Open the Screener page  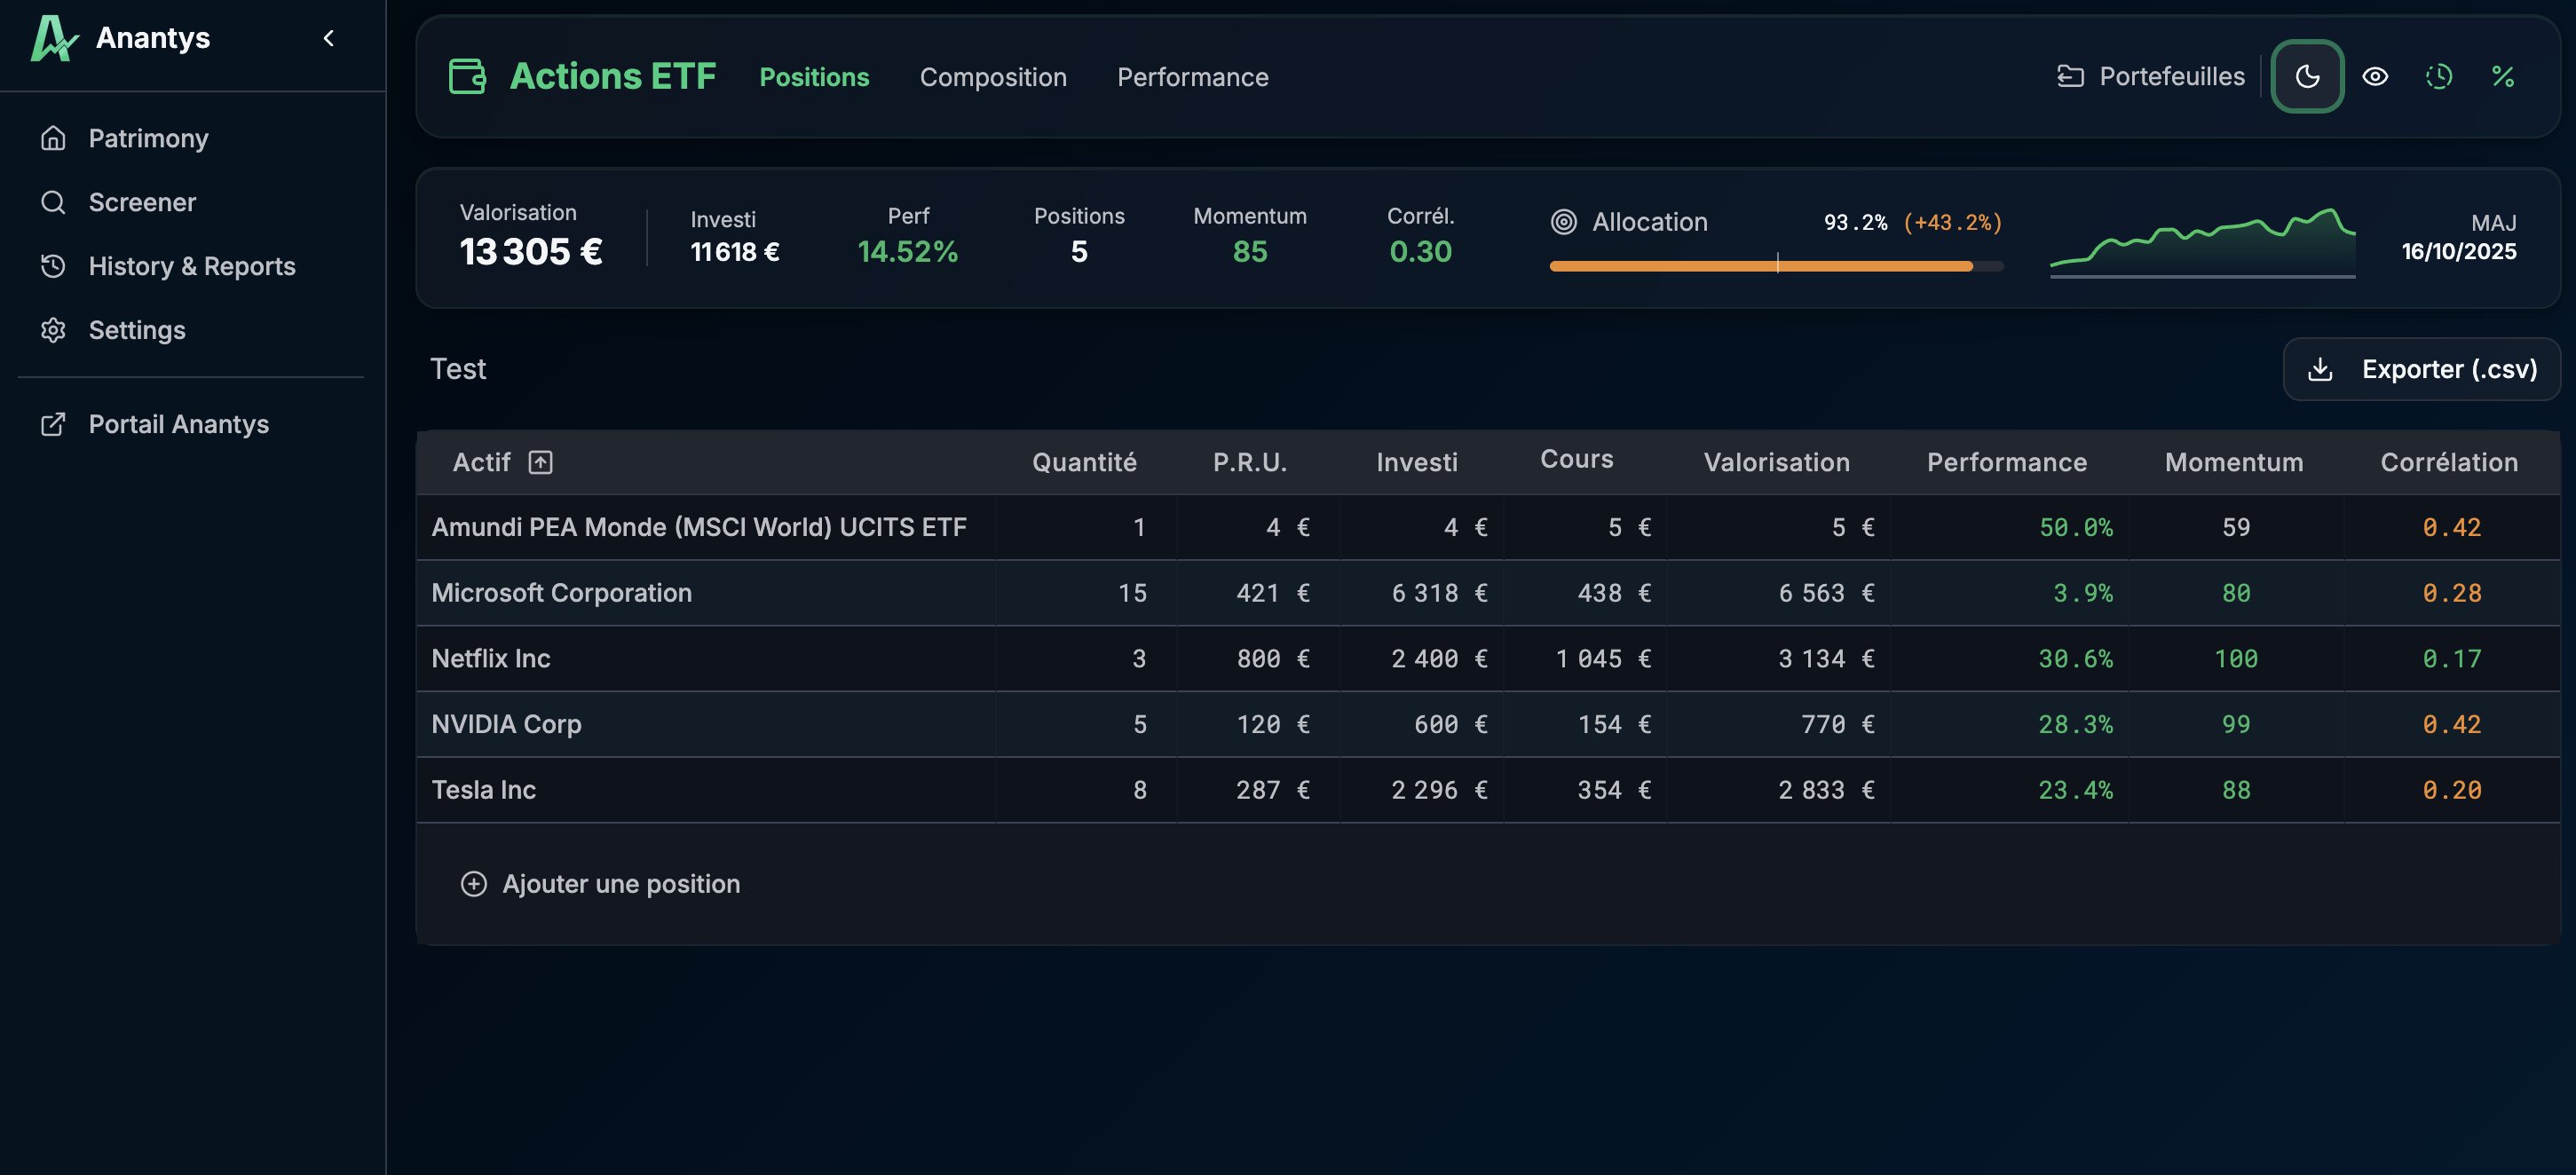[142, 202]
